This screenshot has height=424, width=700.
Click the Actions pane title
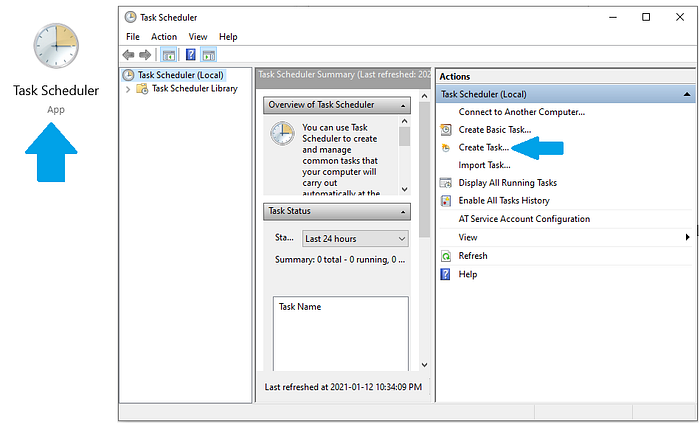pos(454,76)
